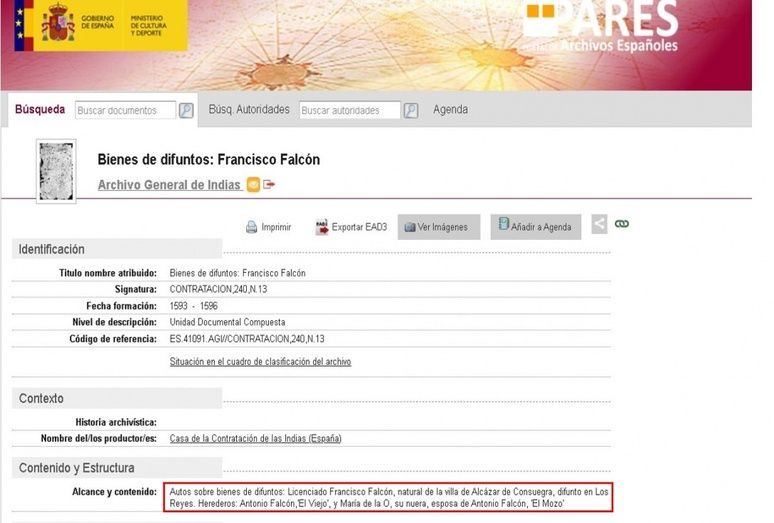This screenshot has width=774, height=523.
Task: Click the red arrow icon next to the archive name
Action: click(x=268, y=185)
